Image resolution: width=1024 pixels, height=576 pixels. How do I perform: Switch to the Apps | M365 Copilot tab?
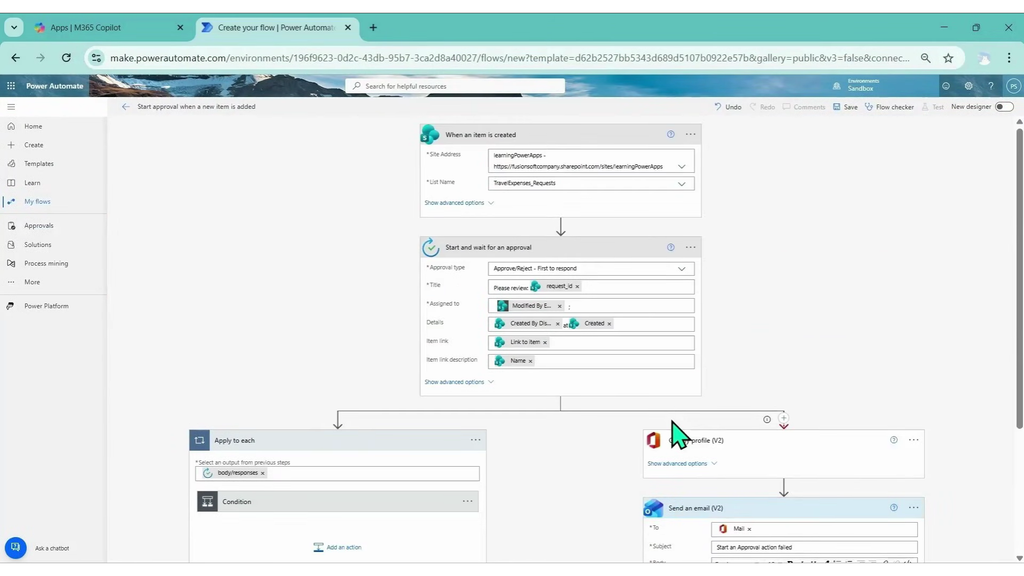(x=108, y=27)
